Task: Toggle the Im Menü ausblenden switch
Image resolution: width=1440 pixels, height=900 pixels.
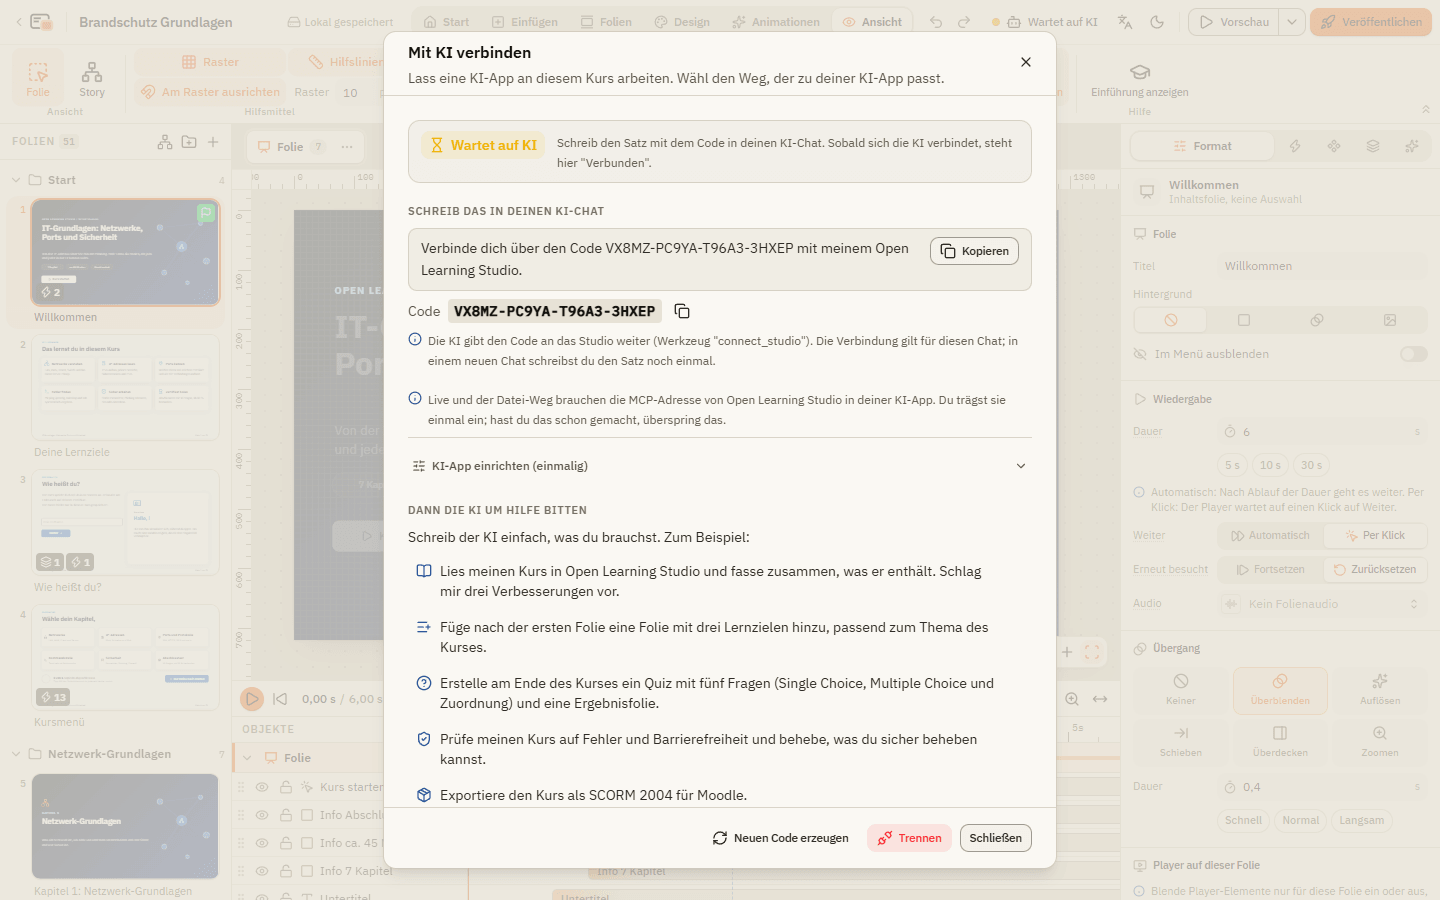Action: pos(1414,354)
